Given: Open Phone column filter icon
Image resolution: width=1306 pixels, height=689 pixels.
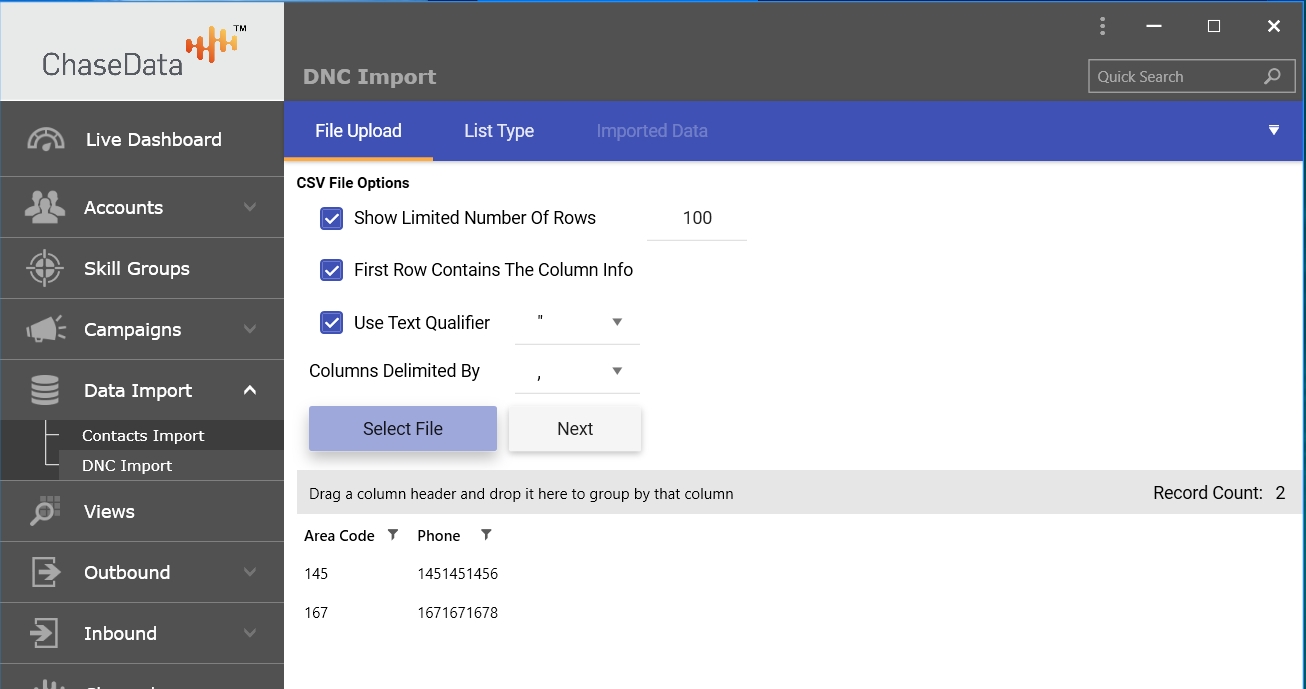Looking at the screenshot, I should (x=486, y=535).
